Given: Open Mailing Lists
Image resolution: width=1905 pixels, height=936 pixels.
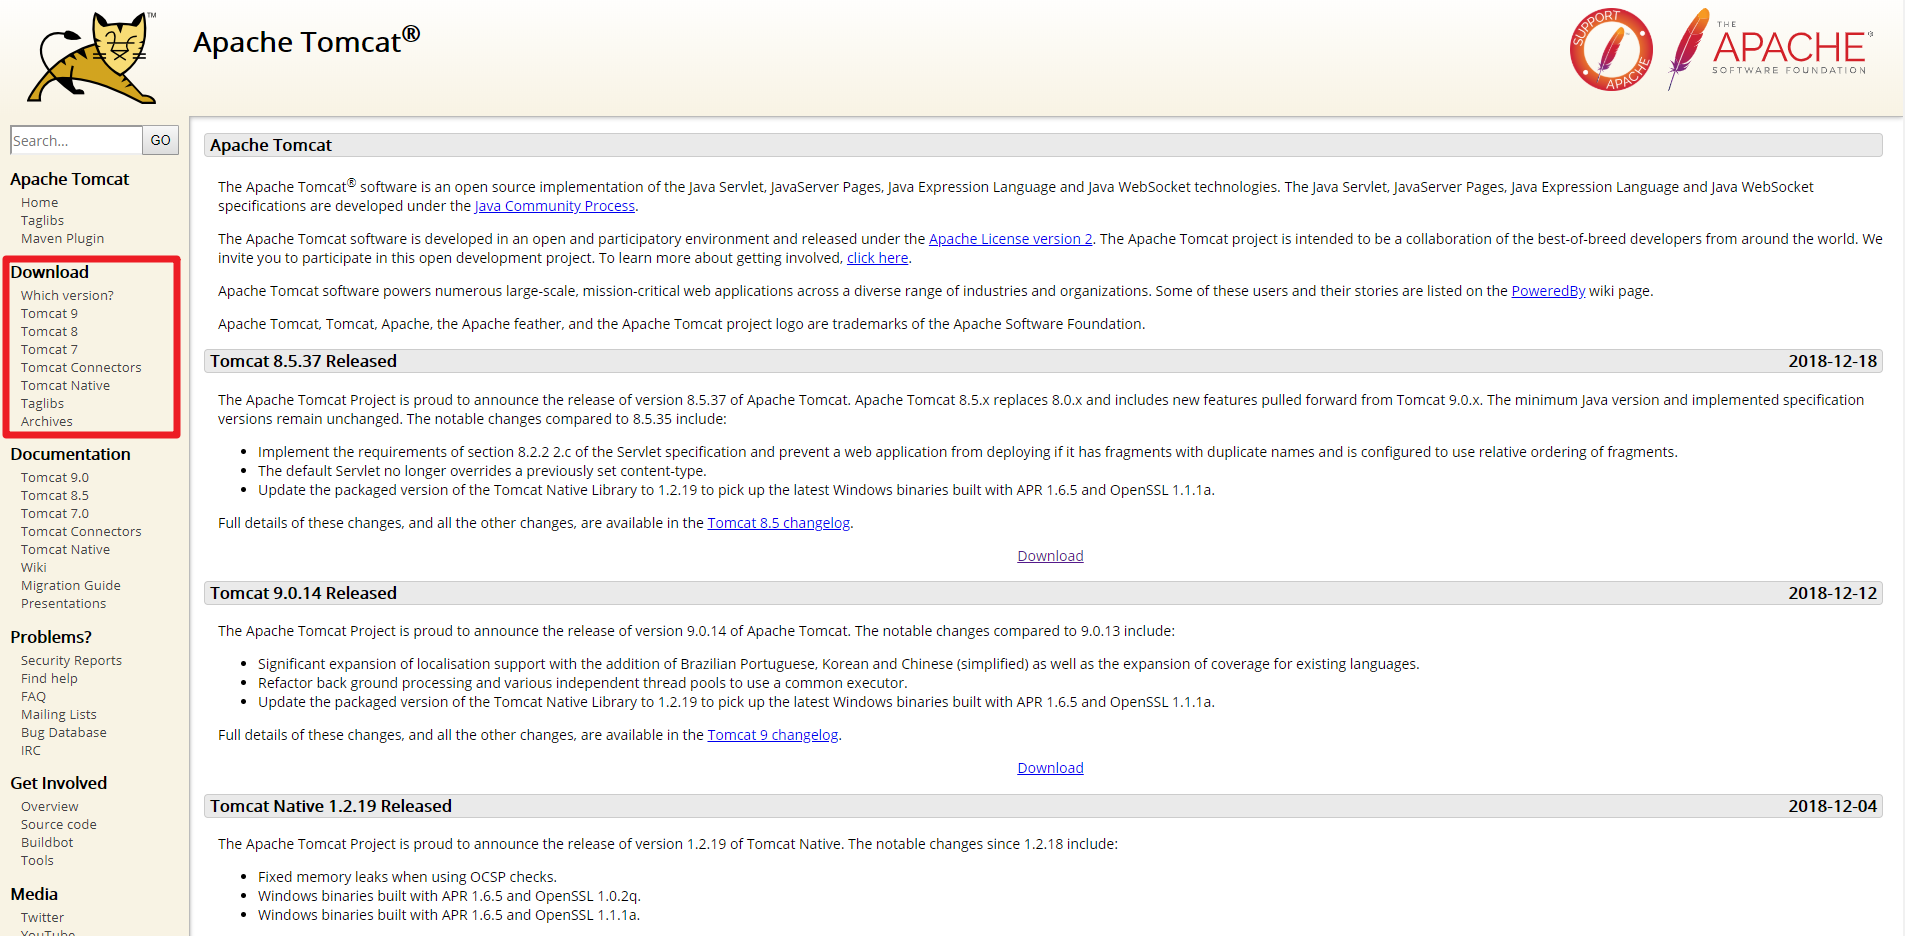Looking at the screenshot, I should coord(59,714).
